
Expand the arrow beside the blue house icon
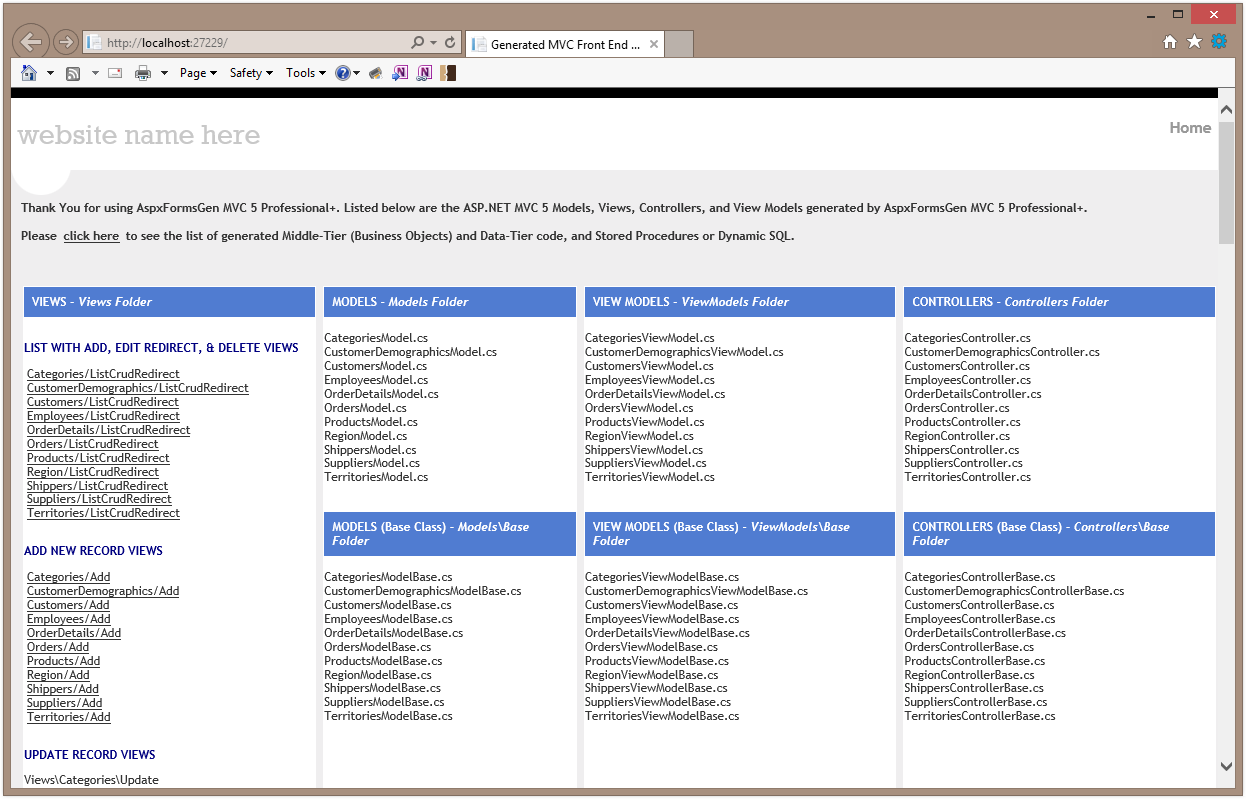click(50, 73)
